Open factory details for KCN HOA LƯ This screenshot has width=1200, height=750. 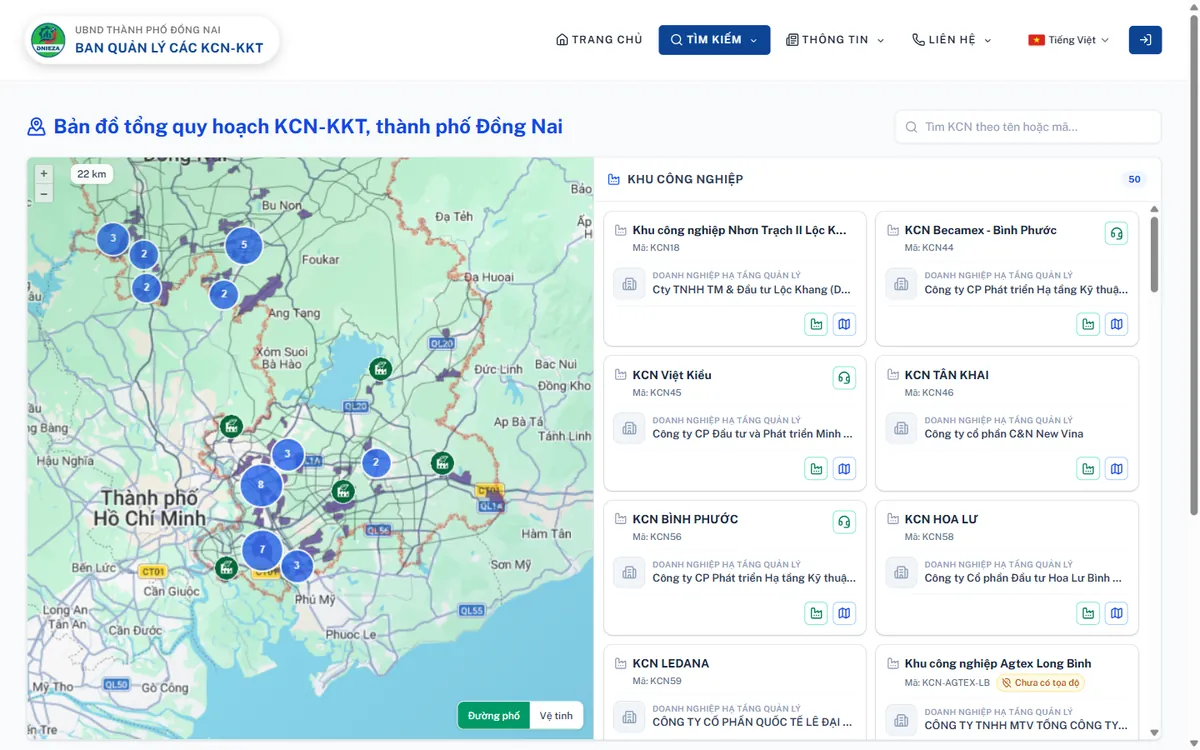[x=1088, y=612]
